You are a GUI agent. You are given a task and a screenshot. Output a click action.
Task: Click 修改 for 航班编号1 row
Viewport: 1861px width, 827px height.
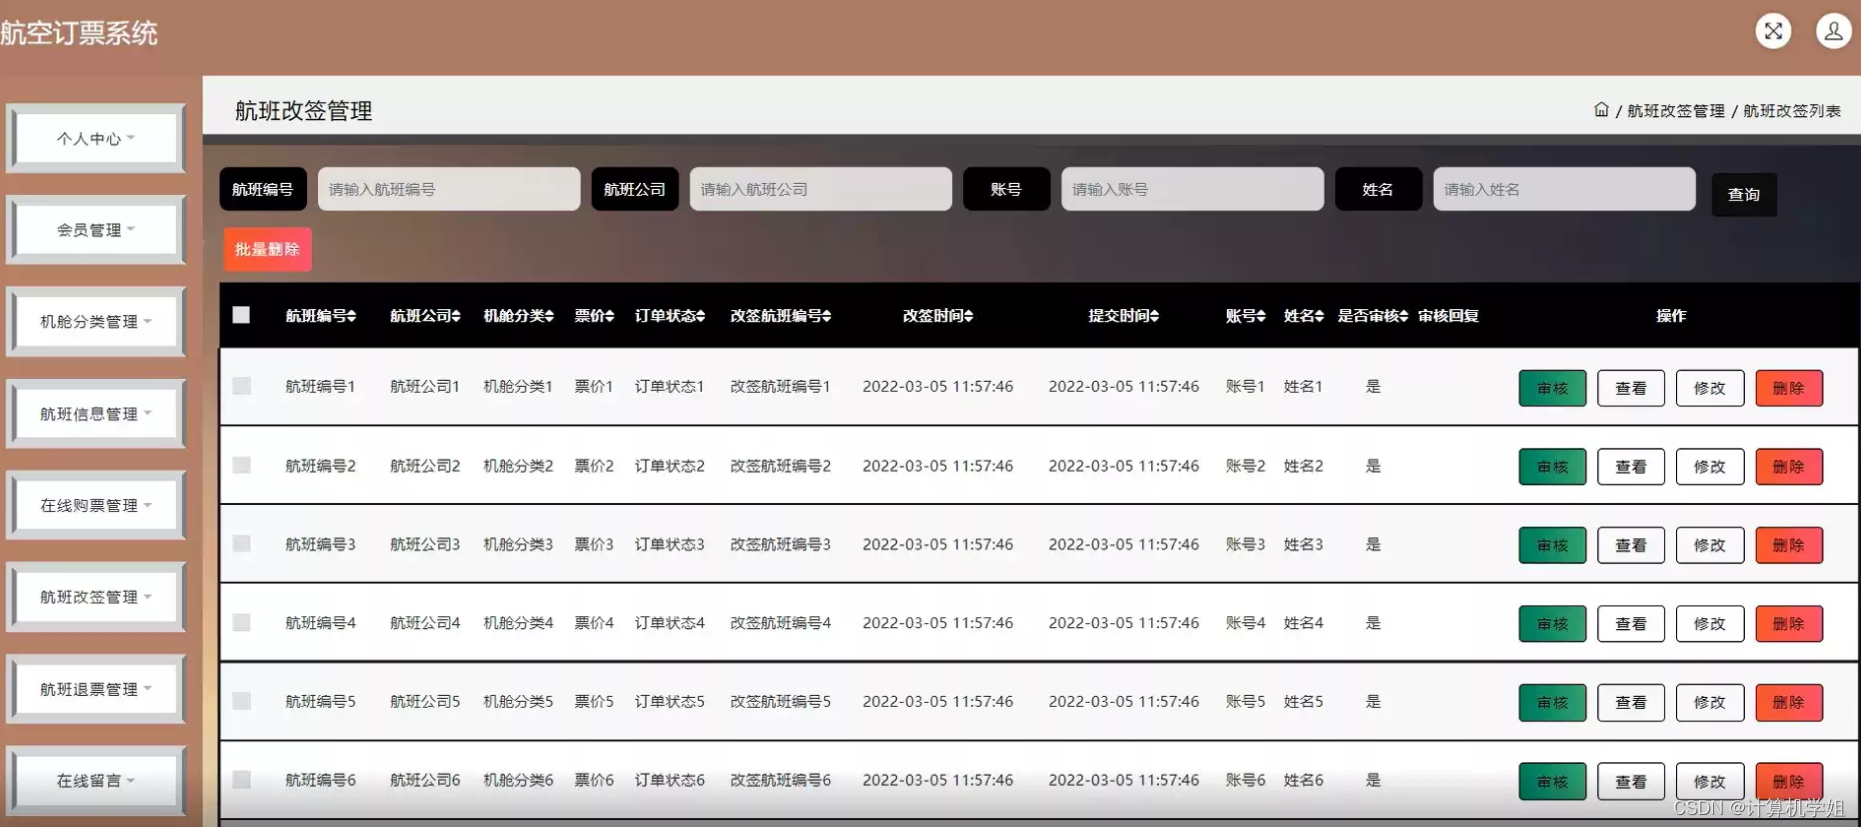tap(1710, 388)
